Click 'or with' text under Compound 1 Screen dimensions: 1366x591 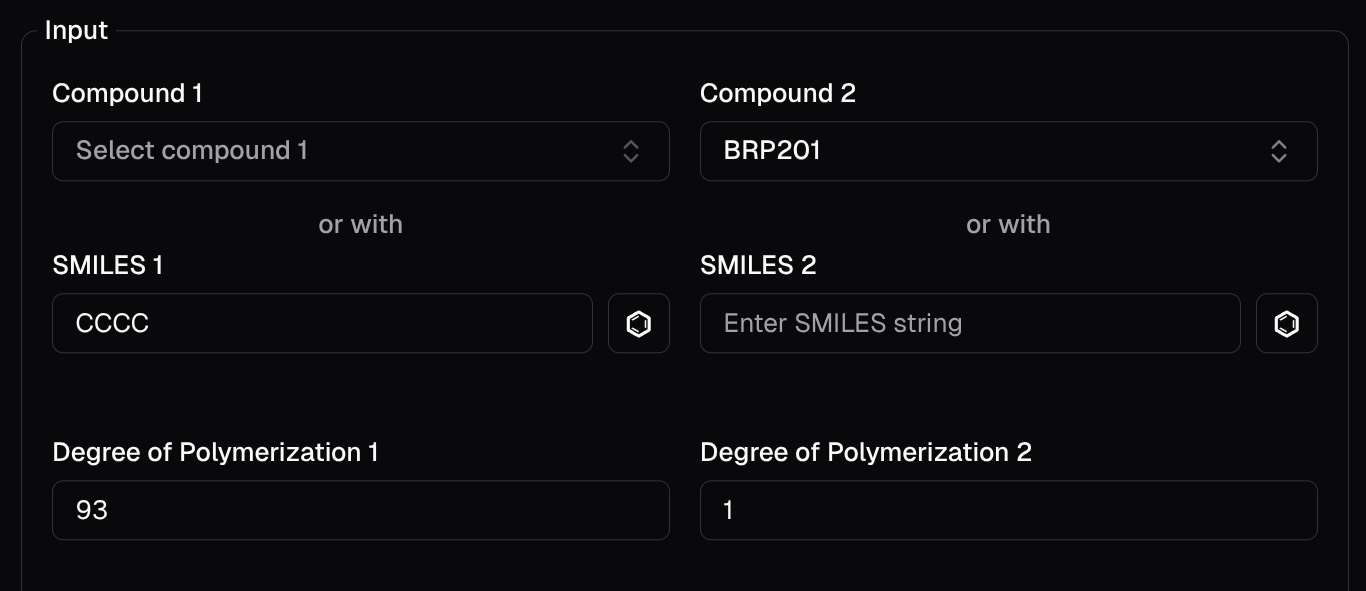[x=360, y=224]
